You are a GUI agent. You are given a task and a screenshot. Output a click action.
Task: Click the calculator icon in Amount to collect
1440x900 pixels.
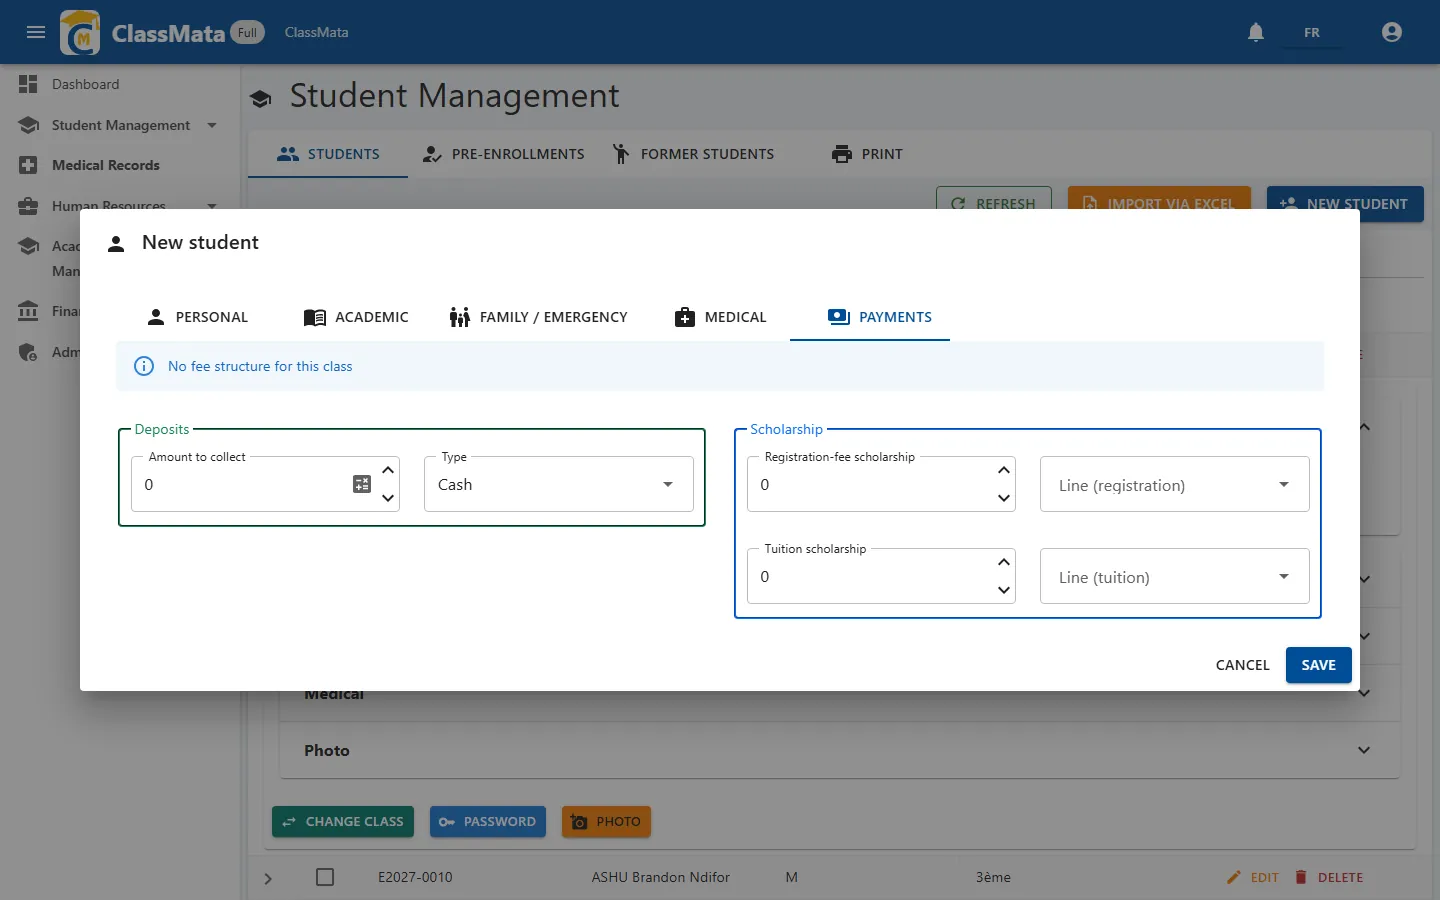pos(362,484)
